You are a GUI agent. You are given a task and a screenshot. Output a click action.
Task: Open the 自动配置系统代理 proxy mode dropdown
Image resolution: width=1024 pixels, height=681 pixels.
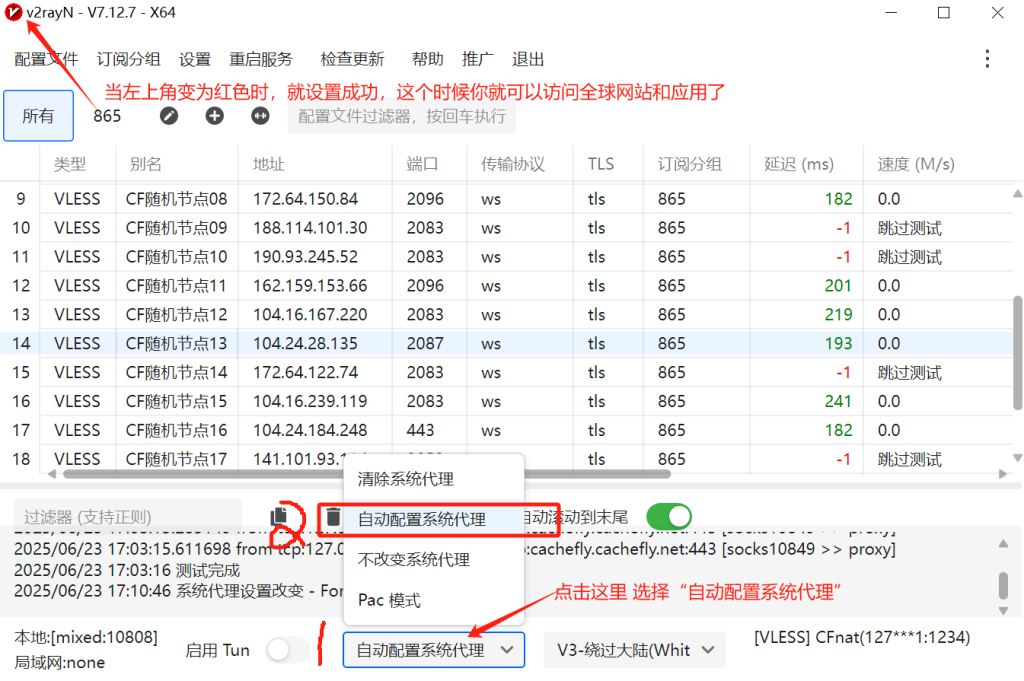coord(434,650)
